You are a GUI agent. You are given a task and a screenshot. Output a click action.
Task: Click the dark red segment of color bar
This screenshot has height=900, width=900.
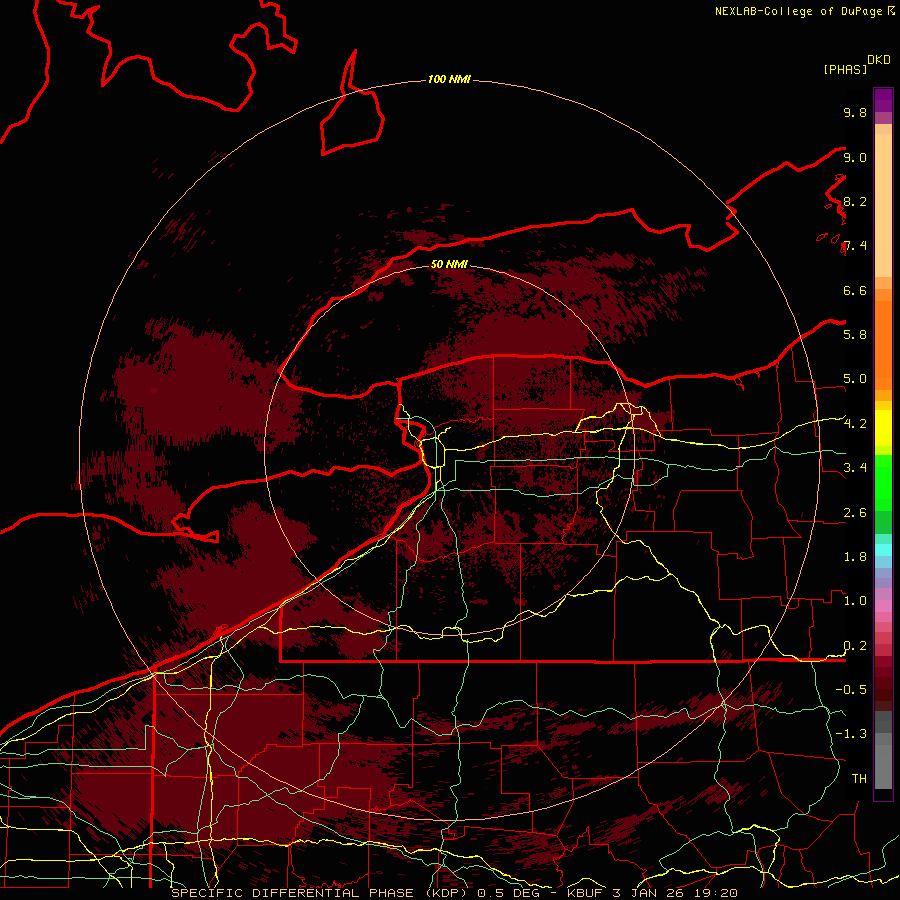[883, 684]
